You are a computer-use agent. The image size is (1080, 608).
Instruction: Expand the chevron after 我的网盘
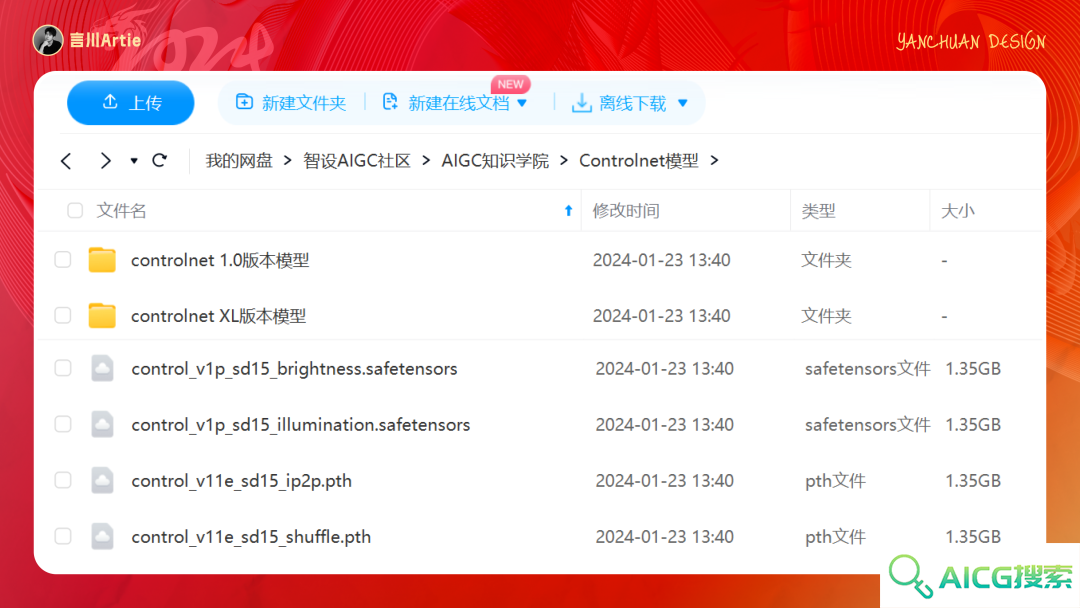[288, 160]
